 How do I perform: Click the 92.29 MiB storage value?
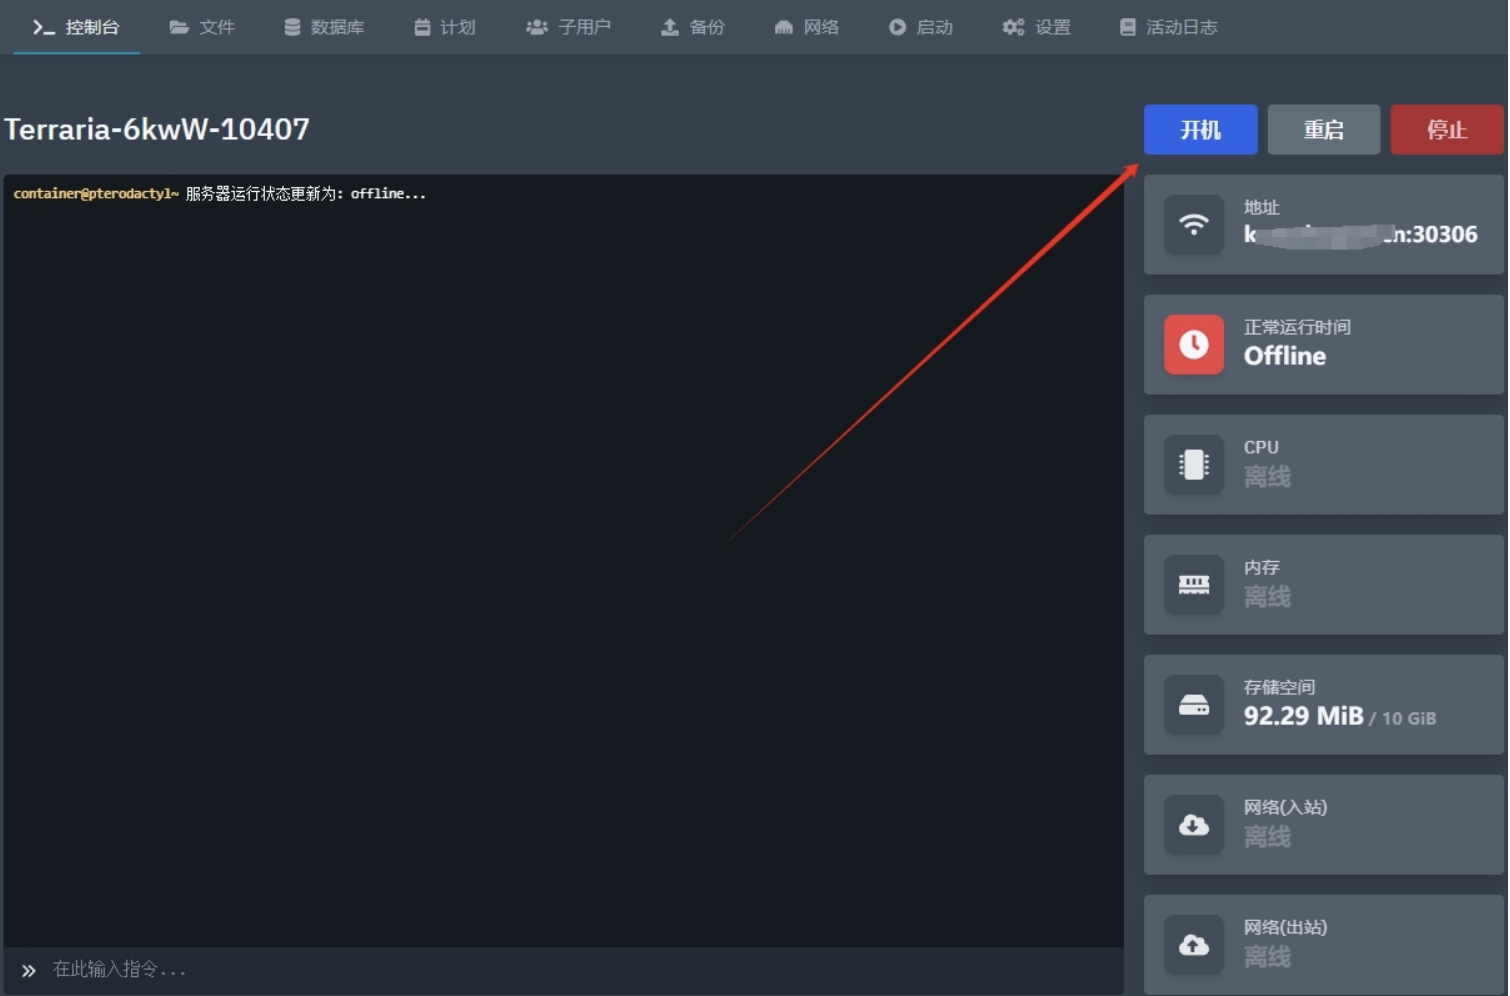tap(1303, 716)
